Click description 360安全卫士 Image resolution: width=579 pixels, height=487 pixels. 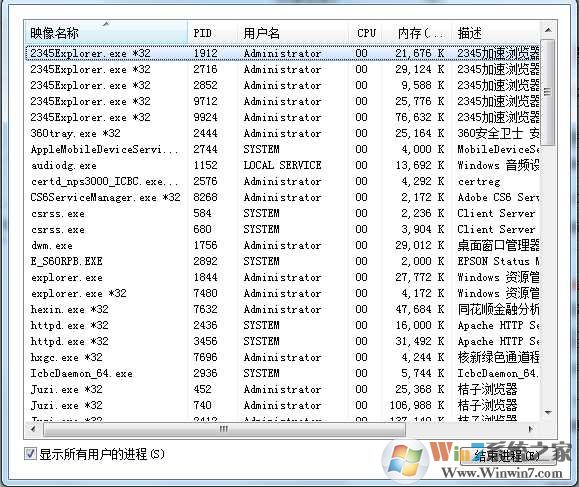click(498, 133)
